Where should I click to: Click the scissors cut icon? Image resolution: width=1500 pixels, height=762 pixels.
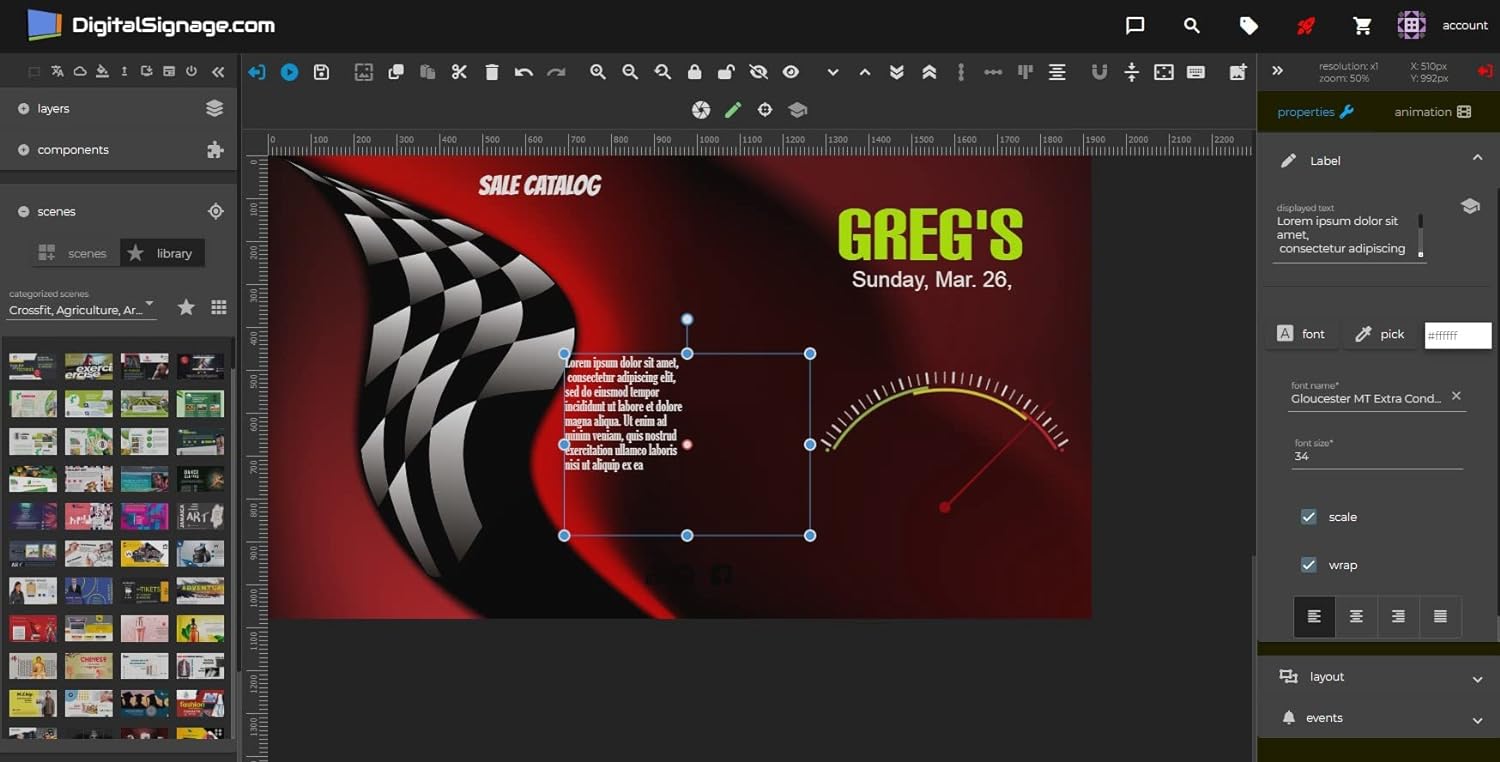(x=459, y=72)
